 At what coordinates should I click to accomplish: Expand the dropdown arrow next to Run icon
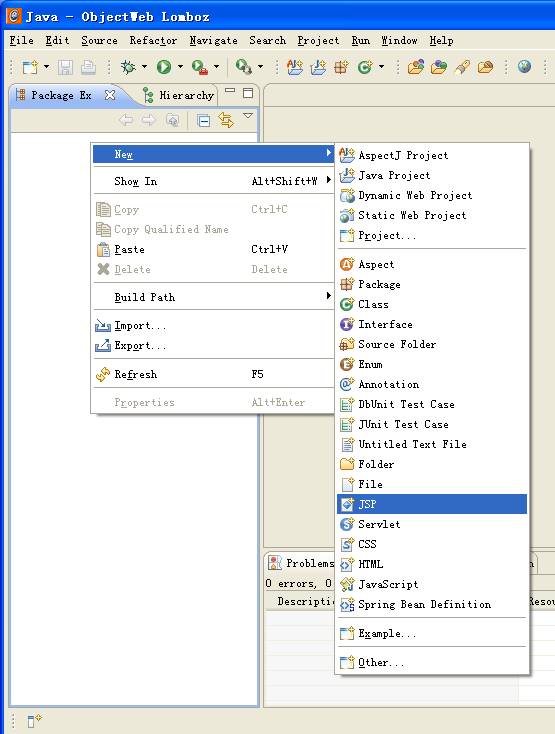[180, 67]
